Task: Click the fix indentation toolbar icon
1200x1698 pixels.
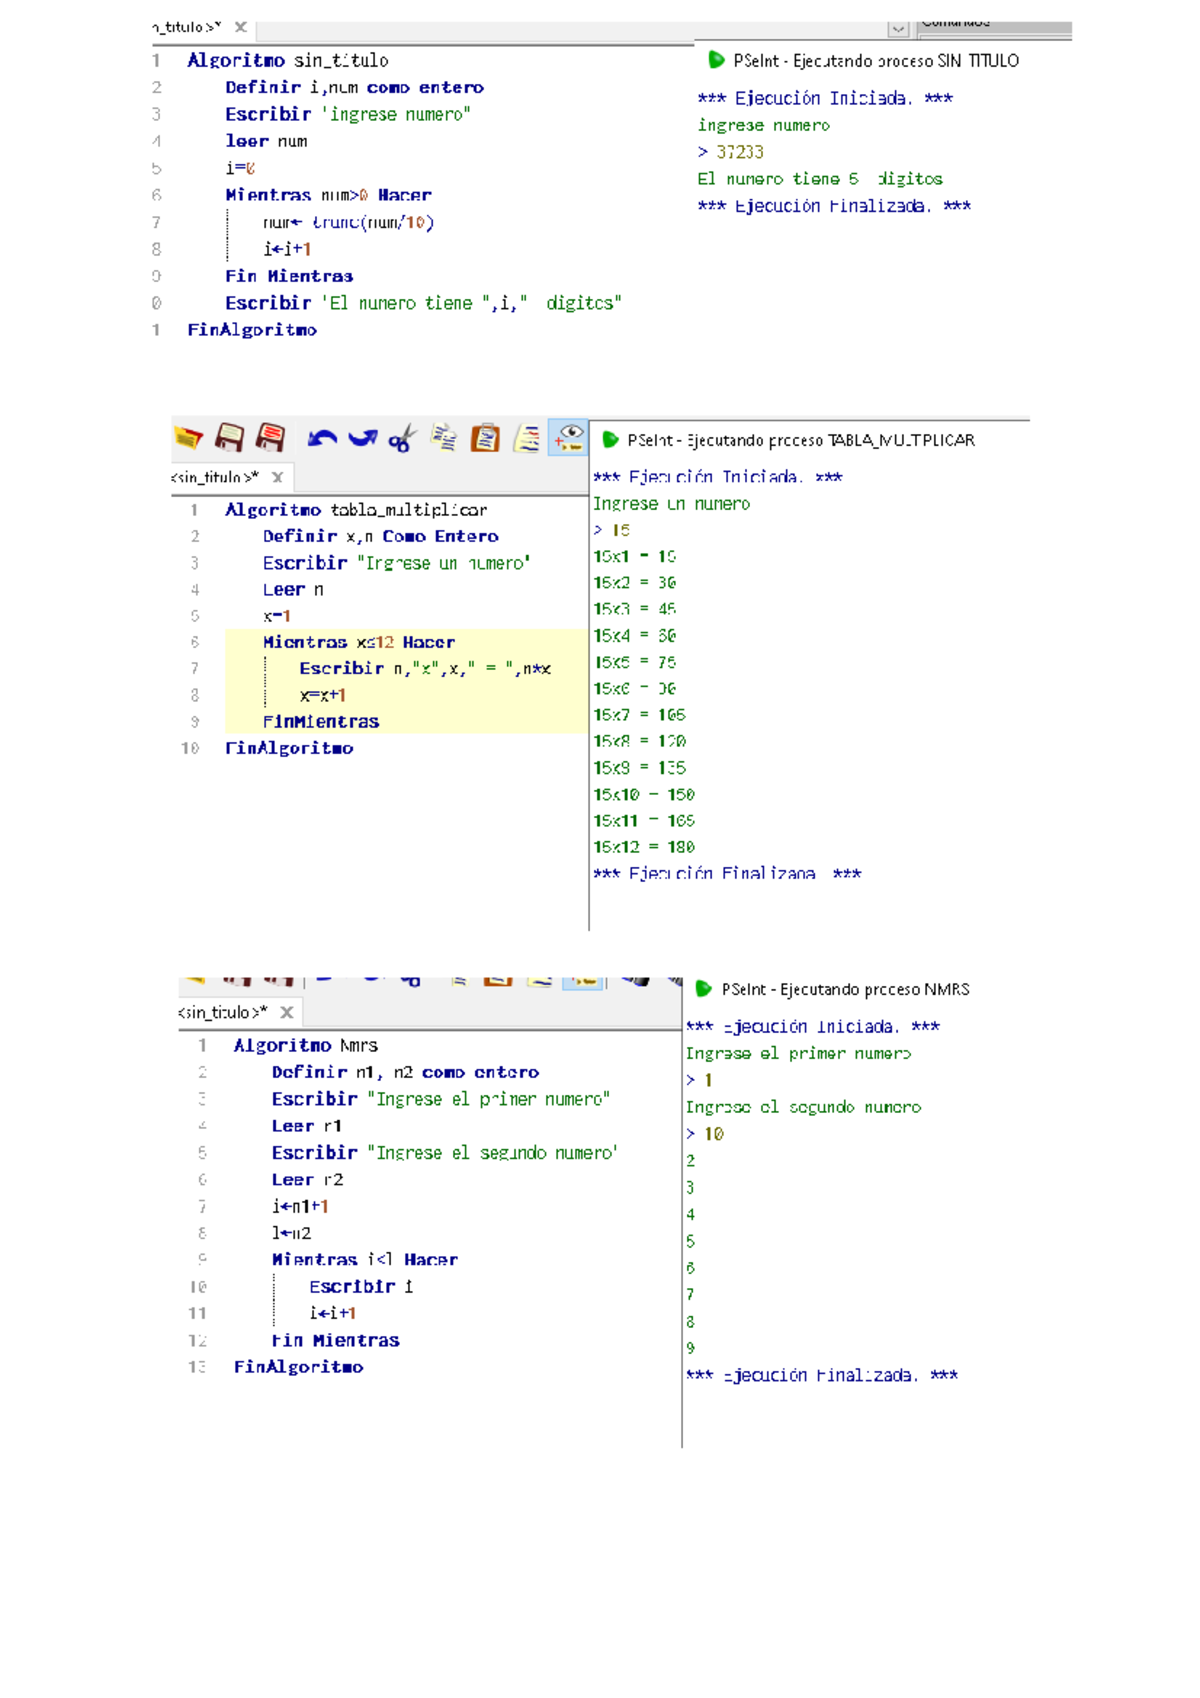Action: pyautogui.click(x=527, y=438)
